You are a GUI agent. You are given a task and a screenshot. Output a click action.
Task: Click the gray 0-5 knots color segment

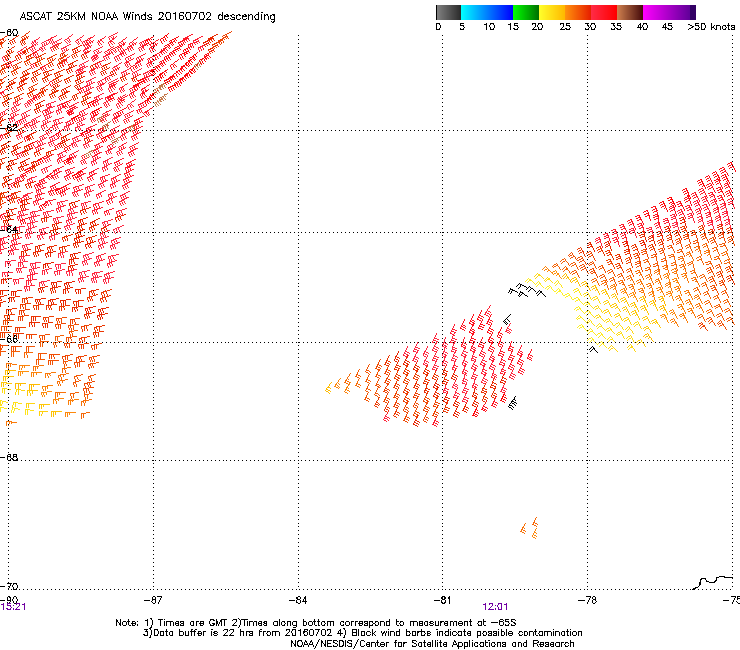point(448,12)
